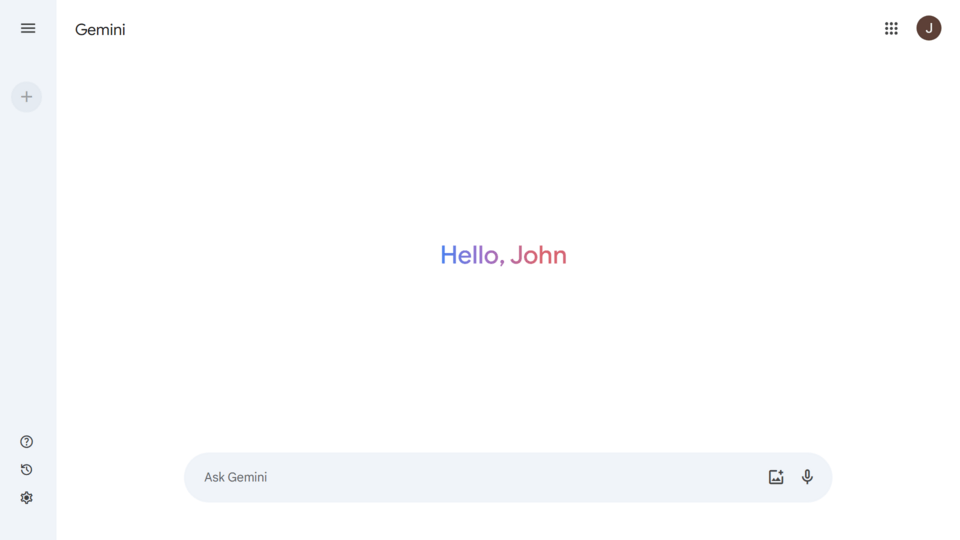This screenshot has width=960, height=540.
Task: Click the Gemini title in header
Action: click(x=100, y=30)
